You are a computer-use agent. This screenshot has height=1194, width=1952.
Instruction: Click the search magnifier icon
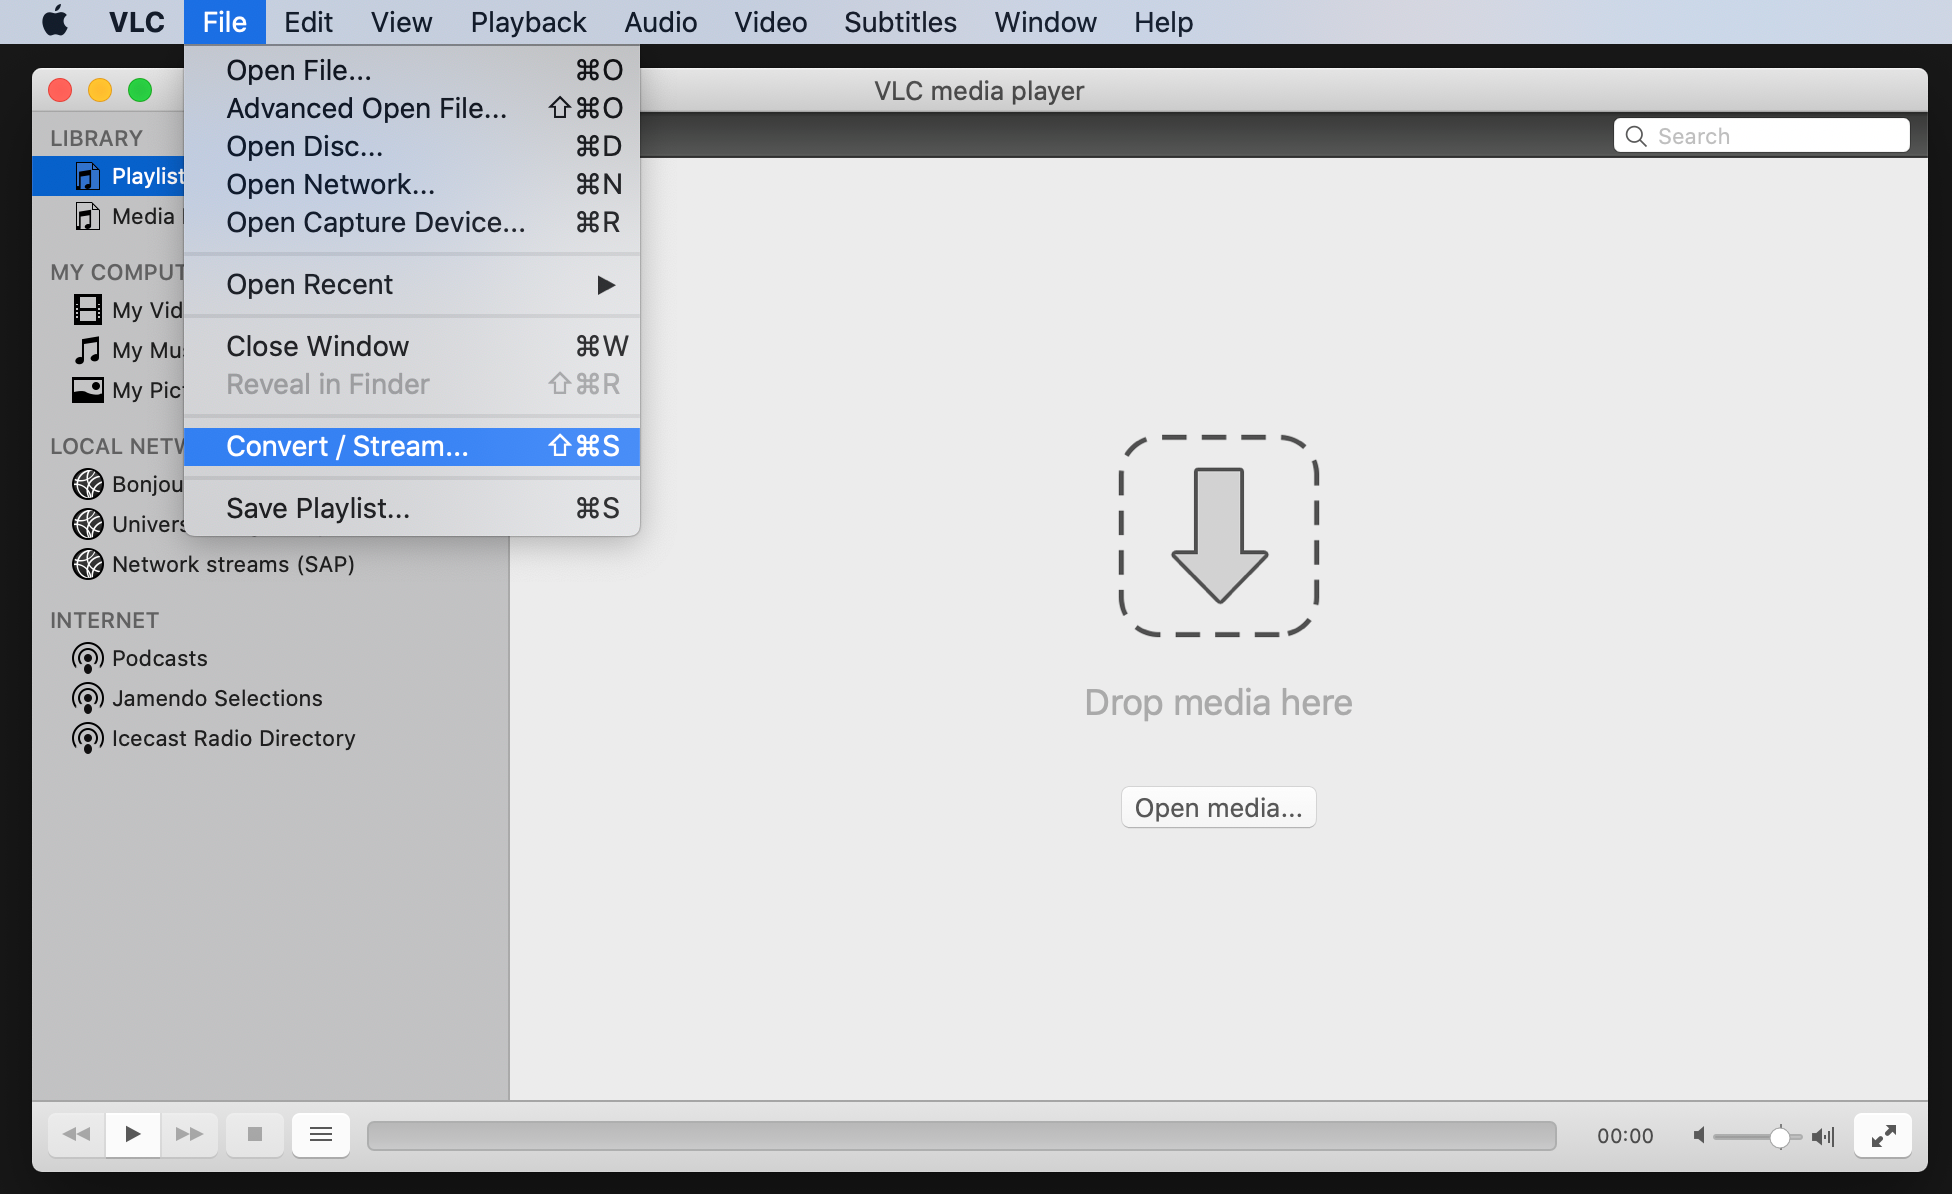click(x=1636, y=136)
